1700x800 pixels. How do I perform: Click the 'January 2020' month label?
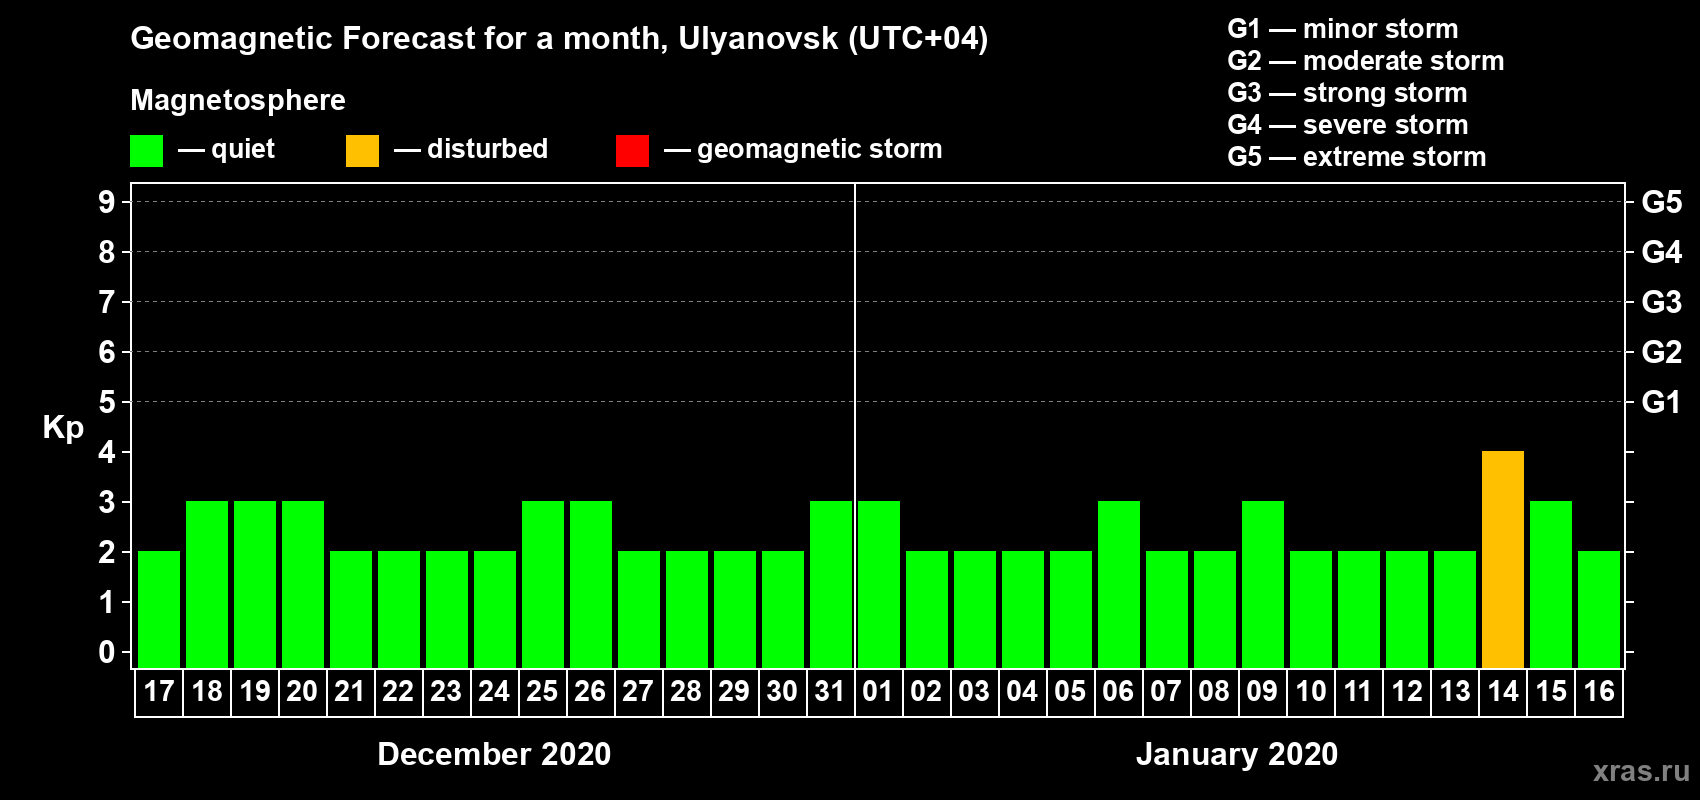[x=1237, y=754]
